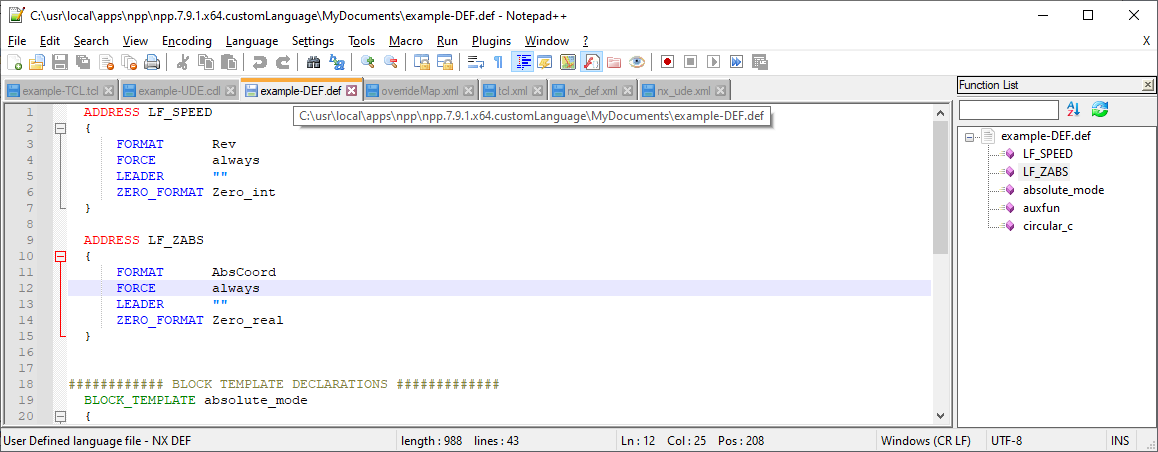Toggle the Function List toolbar button
Screen dimensions: 1158x452
(591, 62)
